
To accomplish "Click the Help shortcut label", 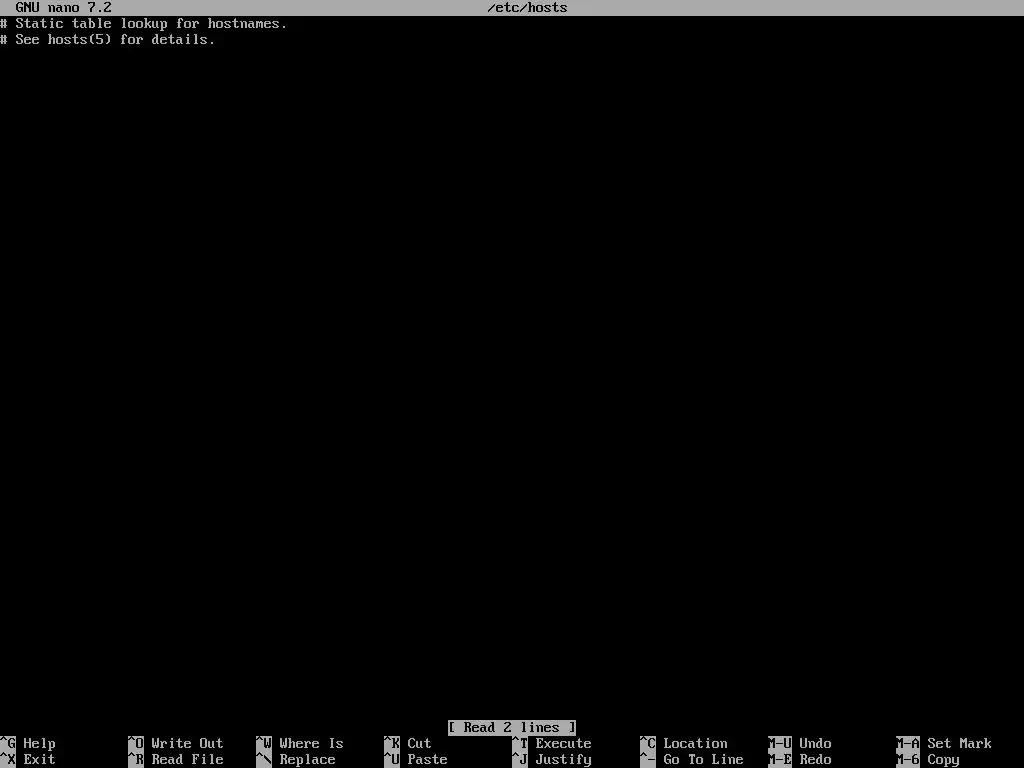I will point(39,743).
